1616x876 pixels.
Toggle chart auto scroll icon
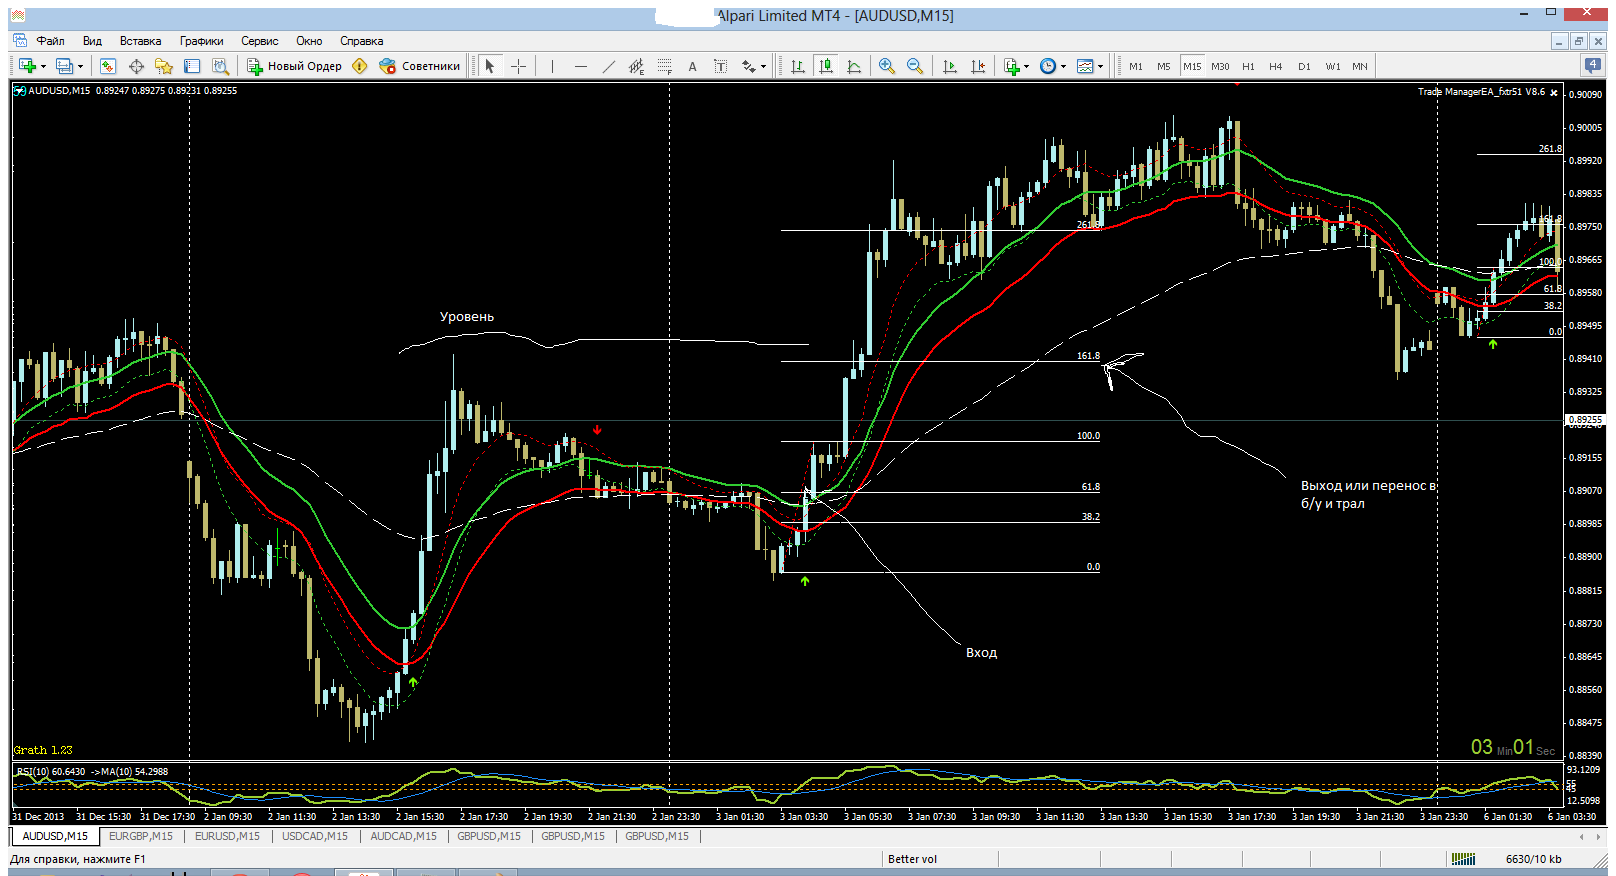950,66
